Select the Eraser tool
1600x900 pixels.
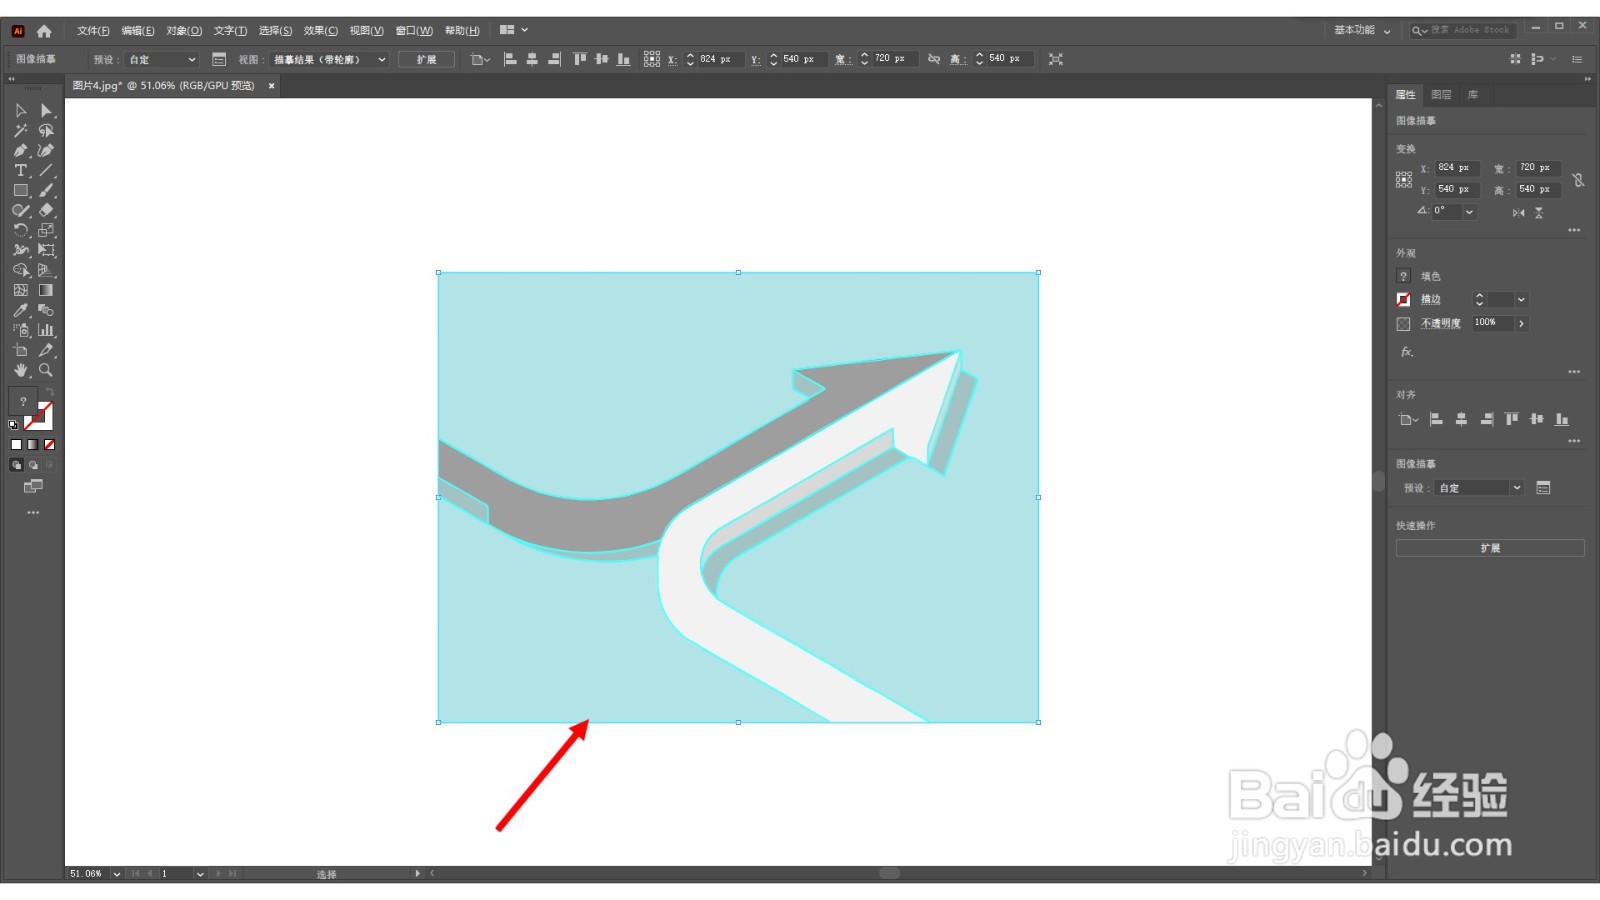pyautogui.click(x=46, y=211)
